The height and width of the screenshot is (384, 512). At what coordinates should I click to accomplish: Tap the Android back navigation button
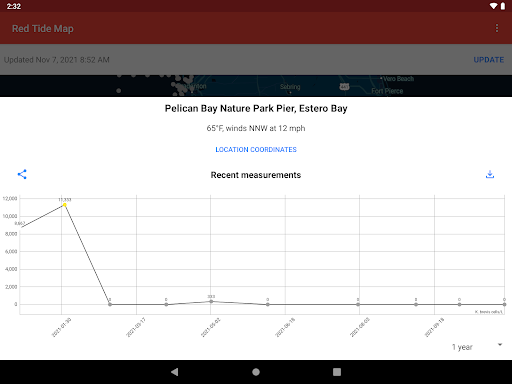[x=174, y=372]
